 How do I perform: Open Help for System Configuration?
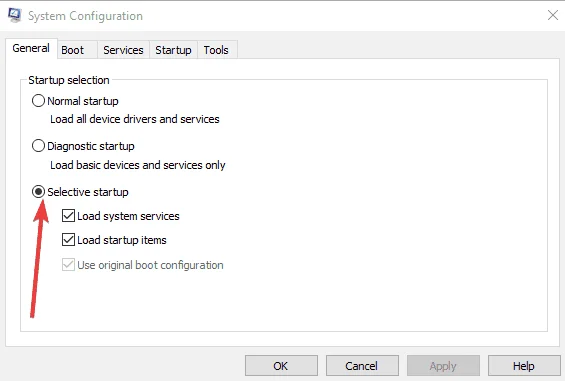point(524,366)
